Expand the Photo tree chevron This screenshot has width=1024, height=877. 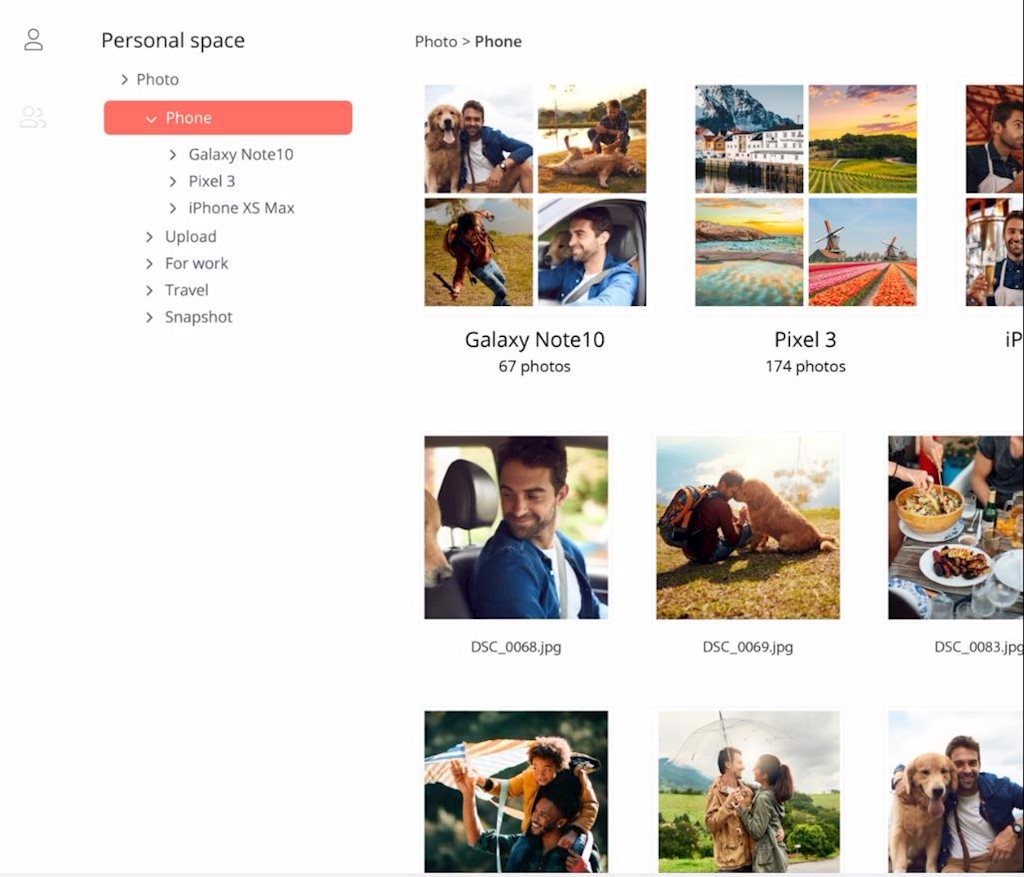point(124,80)
